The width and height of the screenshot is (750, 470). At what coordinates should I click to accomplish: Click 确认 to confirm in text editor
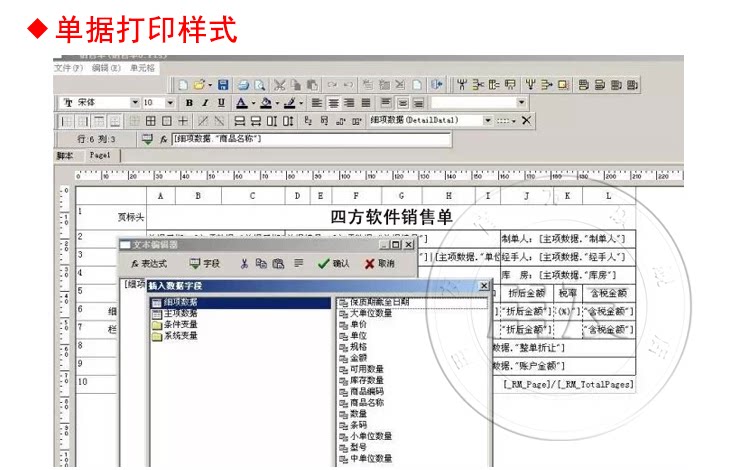point(334,263)
